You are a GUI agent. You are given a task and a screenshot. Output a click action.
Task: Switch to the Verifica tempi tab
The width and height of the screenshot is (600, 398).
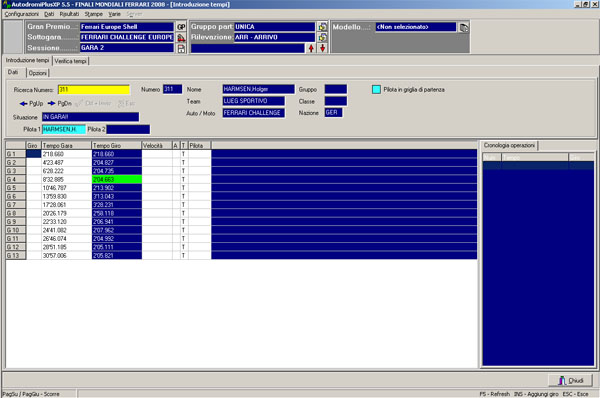tap(70, 61)
